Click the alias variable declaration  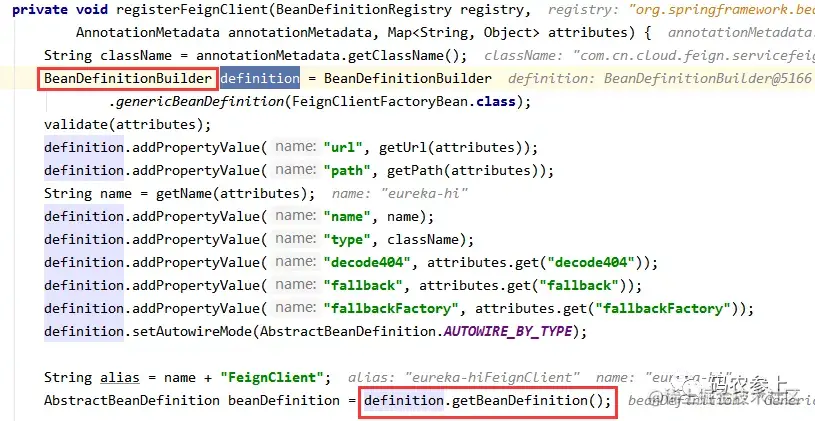tap(120, 377)
